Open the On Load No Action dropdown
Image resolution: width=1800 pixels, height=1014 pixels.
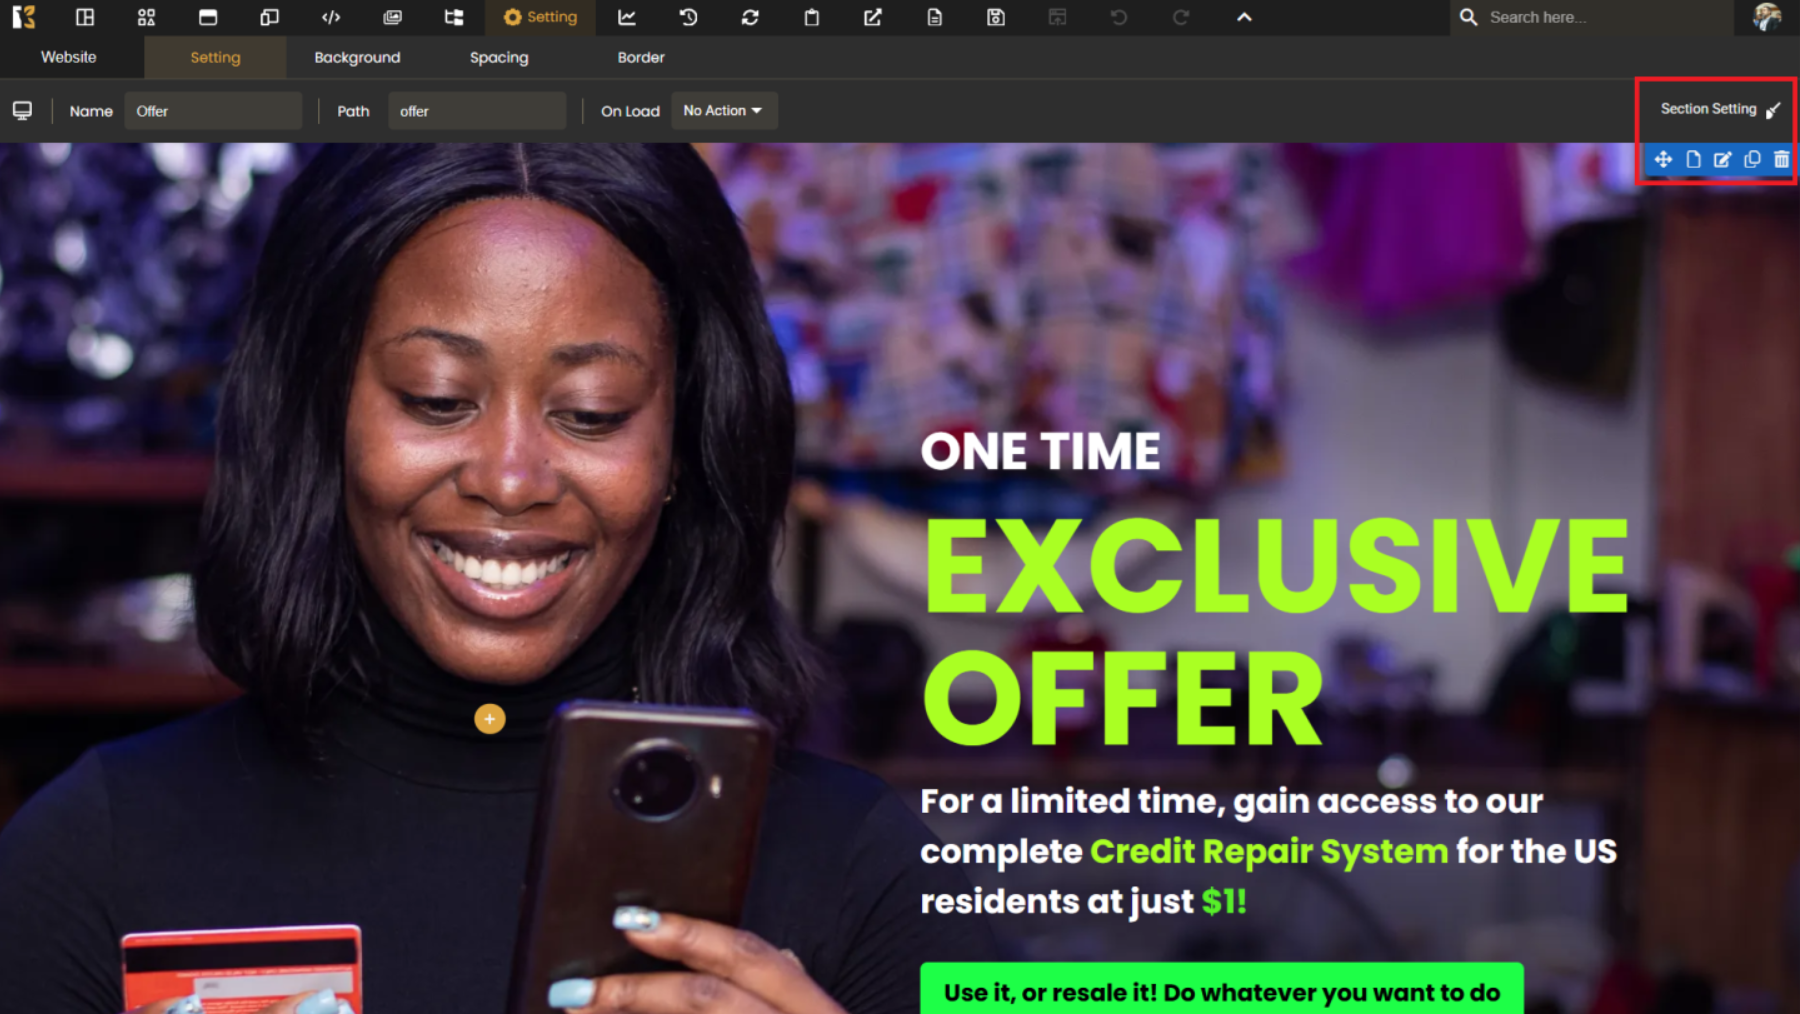click(723, 111)
